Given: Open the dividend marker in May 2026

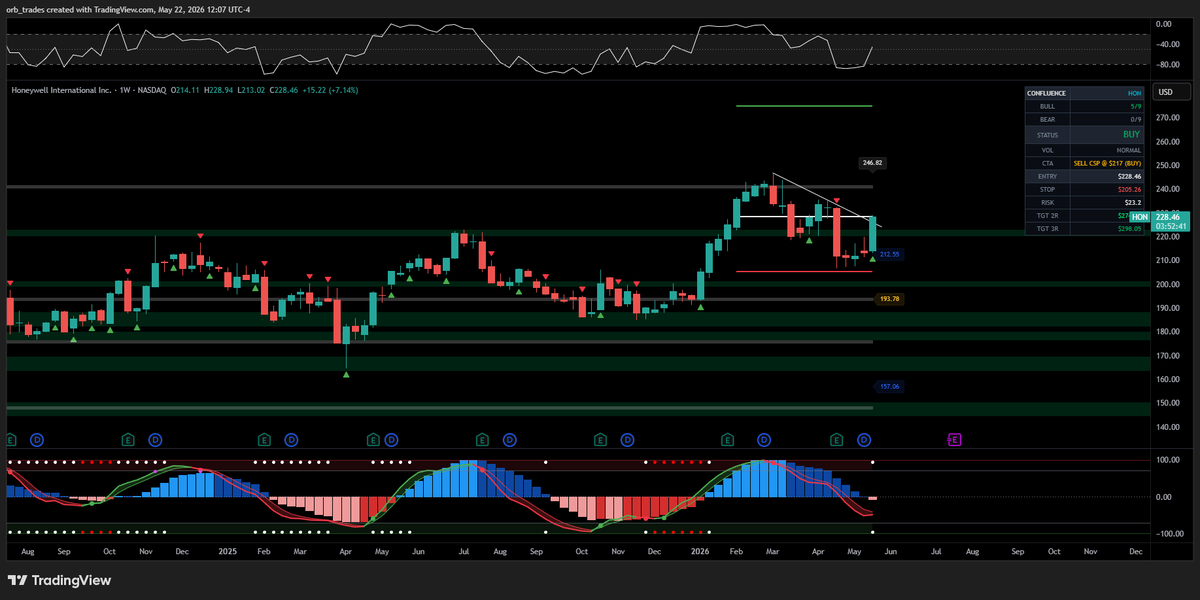Looking at the screenshot, I should pos(864,439).
